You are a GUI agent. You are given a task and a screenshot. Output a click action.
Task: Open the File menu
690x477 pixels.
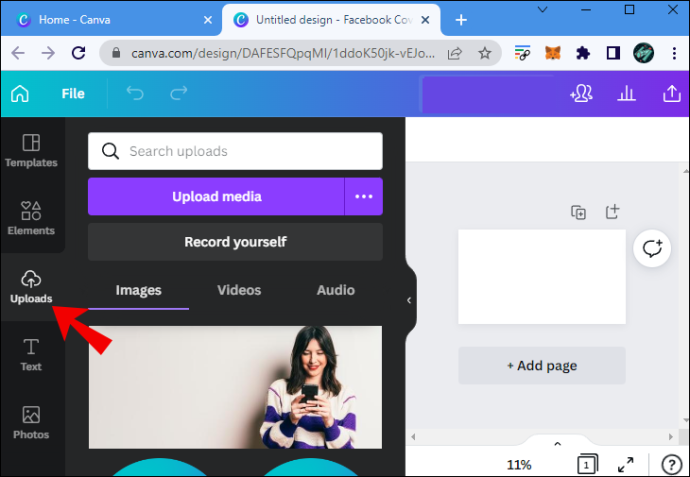point(73,93)
